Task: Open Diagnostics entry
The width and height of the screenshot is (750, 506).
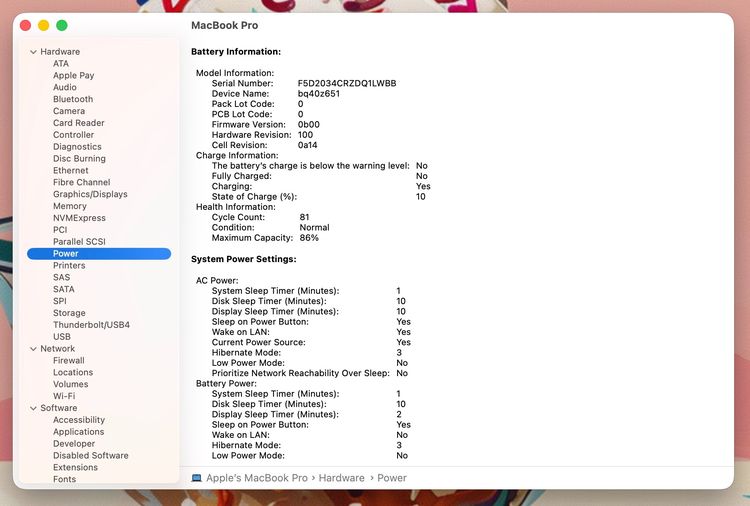Action: point(77,147)
